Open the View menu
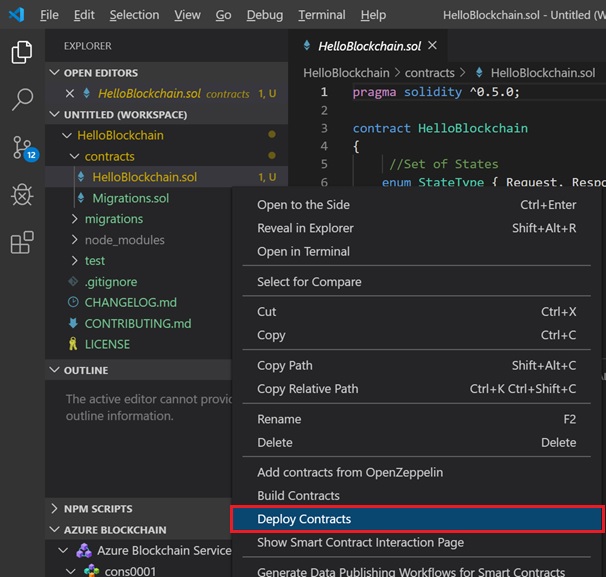This screenshot has width=606, height=577. (x=187, y=15)
